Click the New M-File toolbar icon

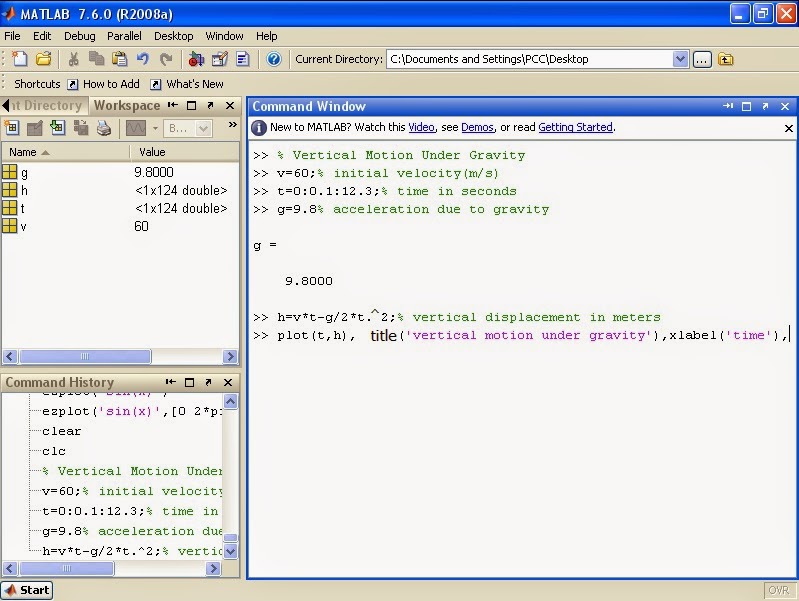(x=19, y=59)
